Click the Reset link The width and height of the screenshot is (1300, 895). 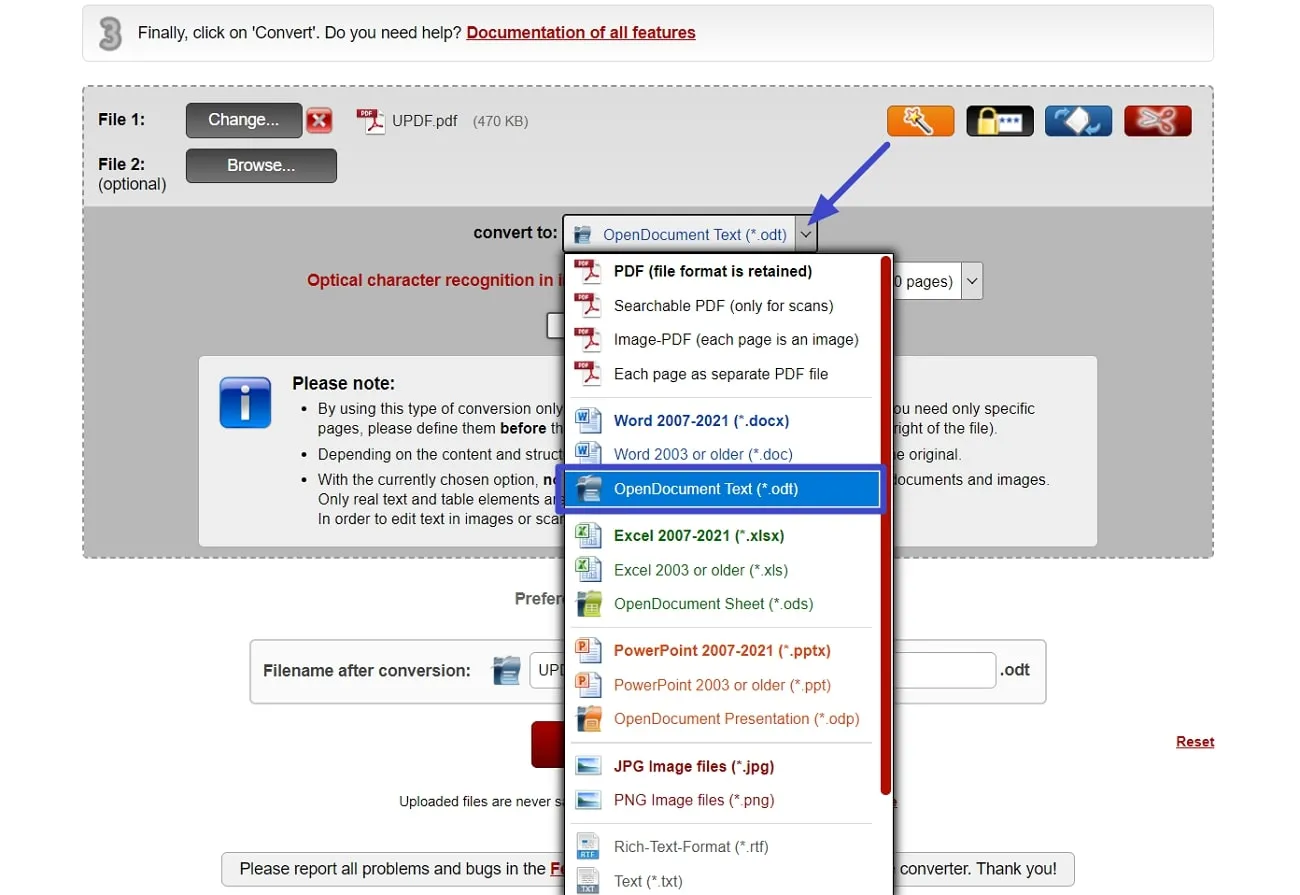1194,741
